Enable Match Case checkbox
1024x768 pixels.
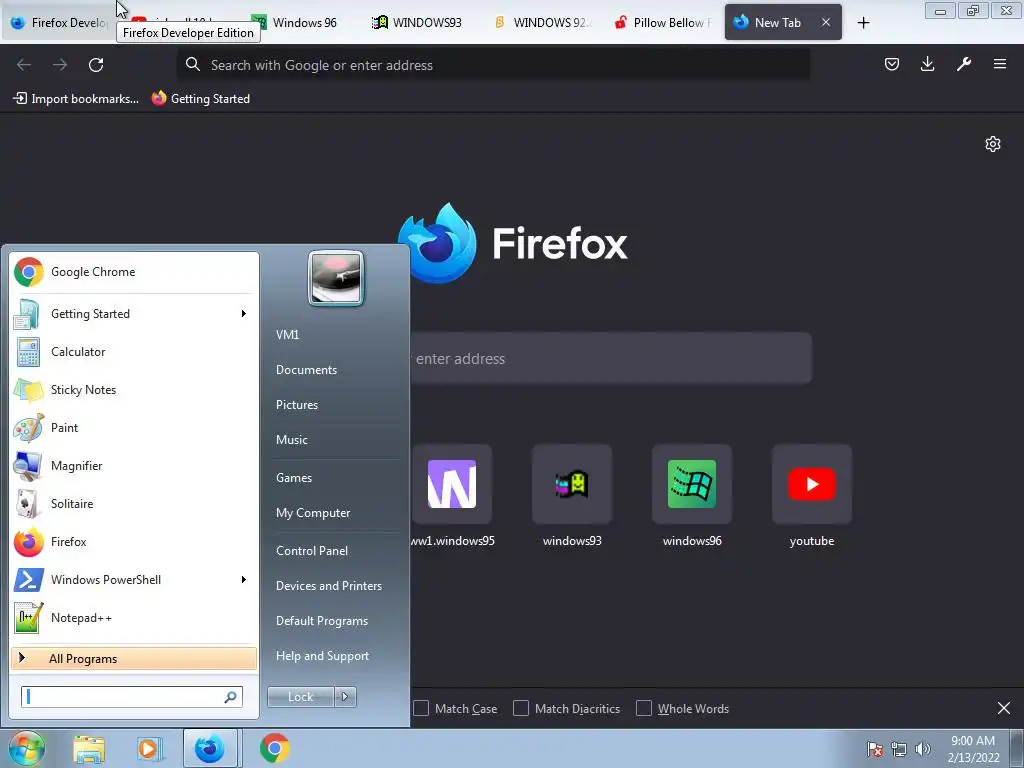pos(421,709)
